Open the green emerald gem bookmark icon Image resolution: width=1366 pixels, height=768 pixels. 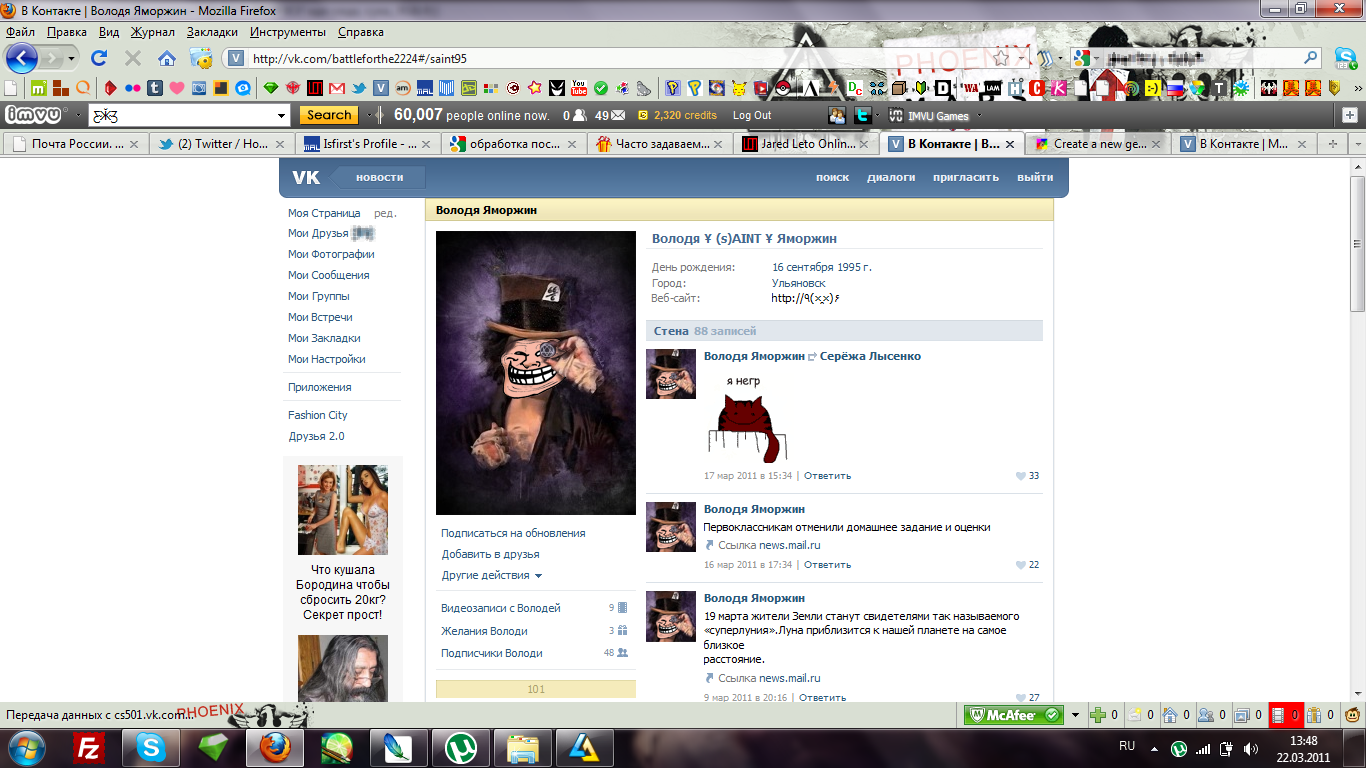tap(271, 88)
